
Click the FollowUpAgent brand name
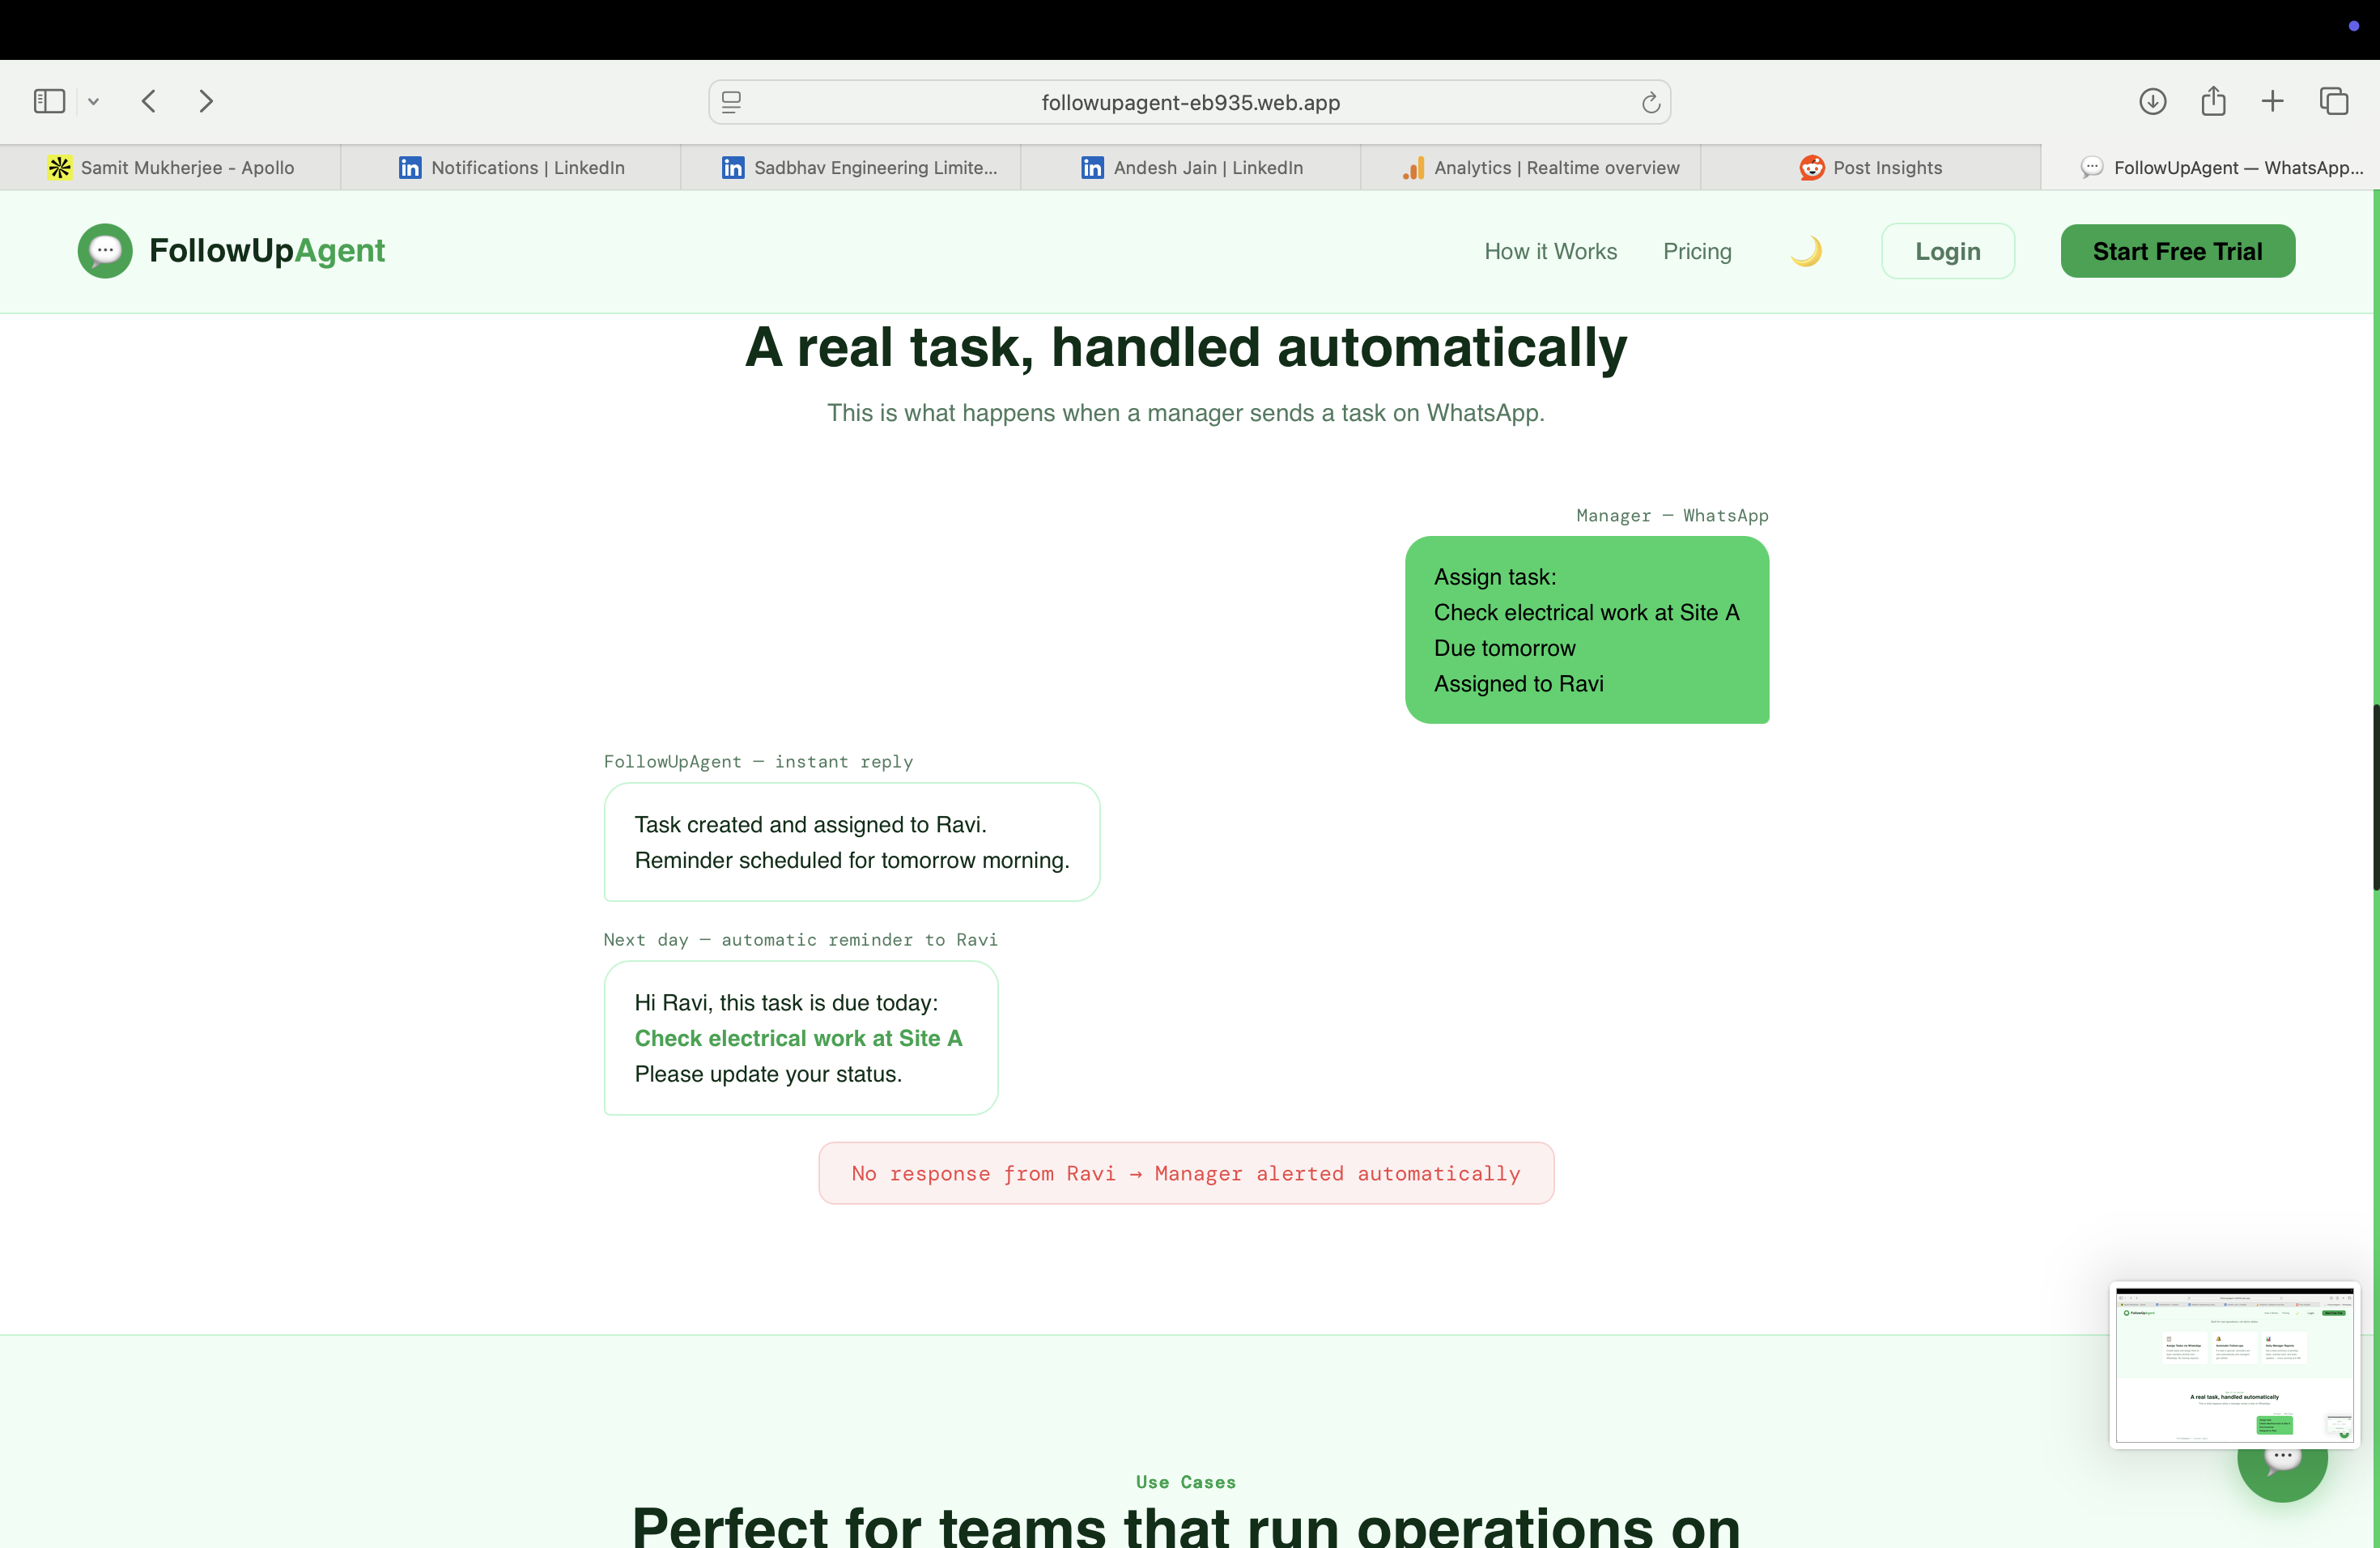267,251
